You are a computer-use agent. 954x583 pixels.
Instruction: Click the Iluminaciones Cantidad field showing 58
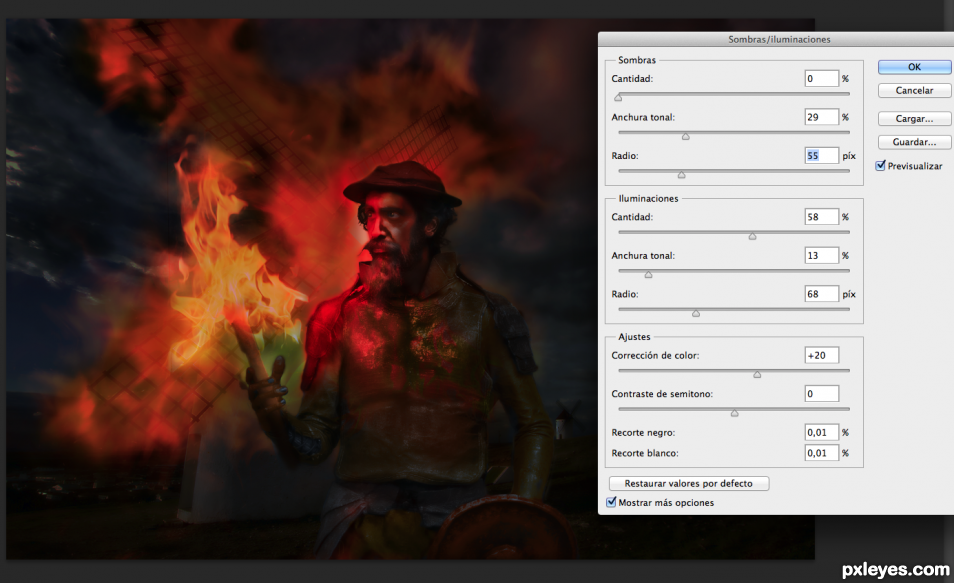[x=821, y=217]
